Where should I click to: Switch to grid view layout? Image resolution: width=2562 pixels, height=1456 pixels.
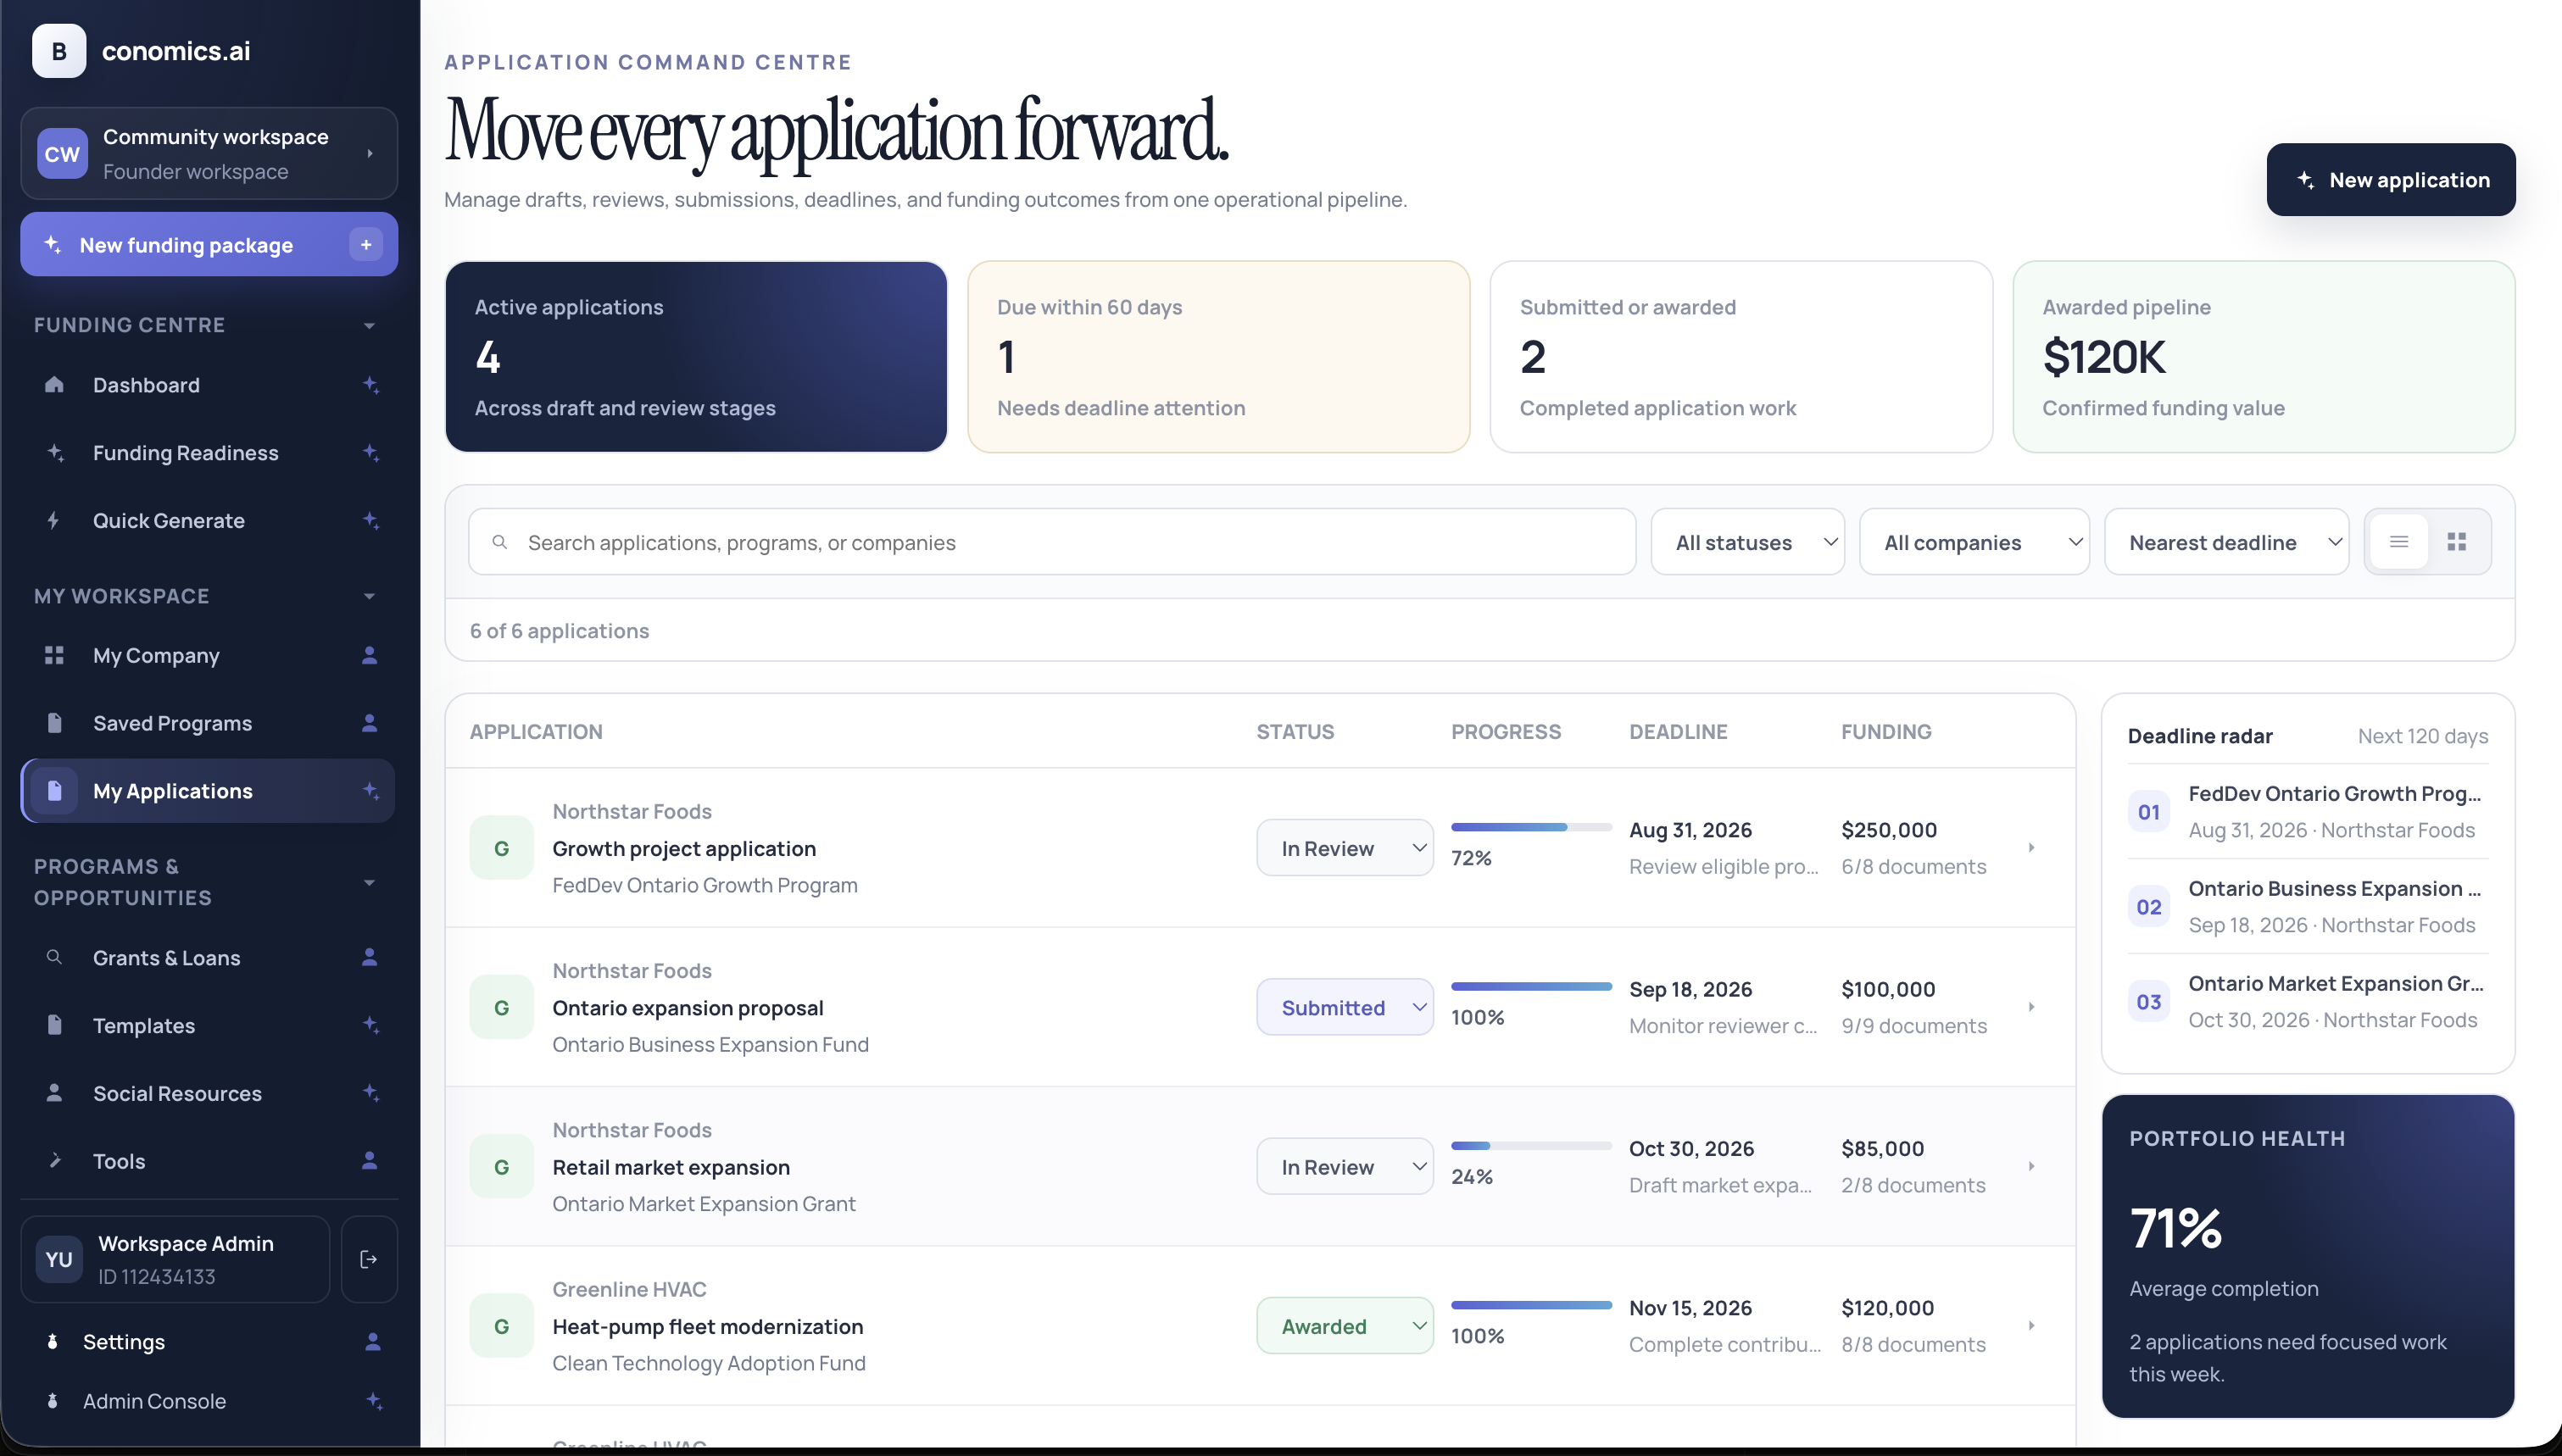coord(2457,542)
